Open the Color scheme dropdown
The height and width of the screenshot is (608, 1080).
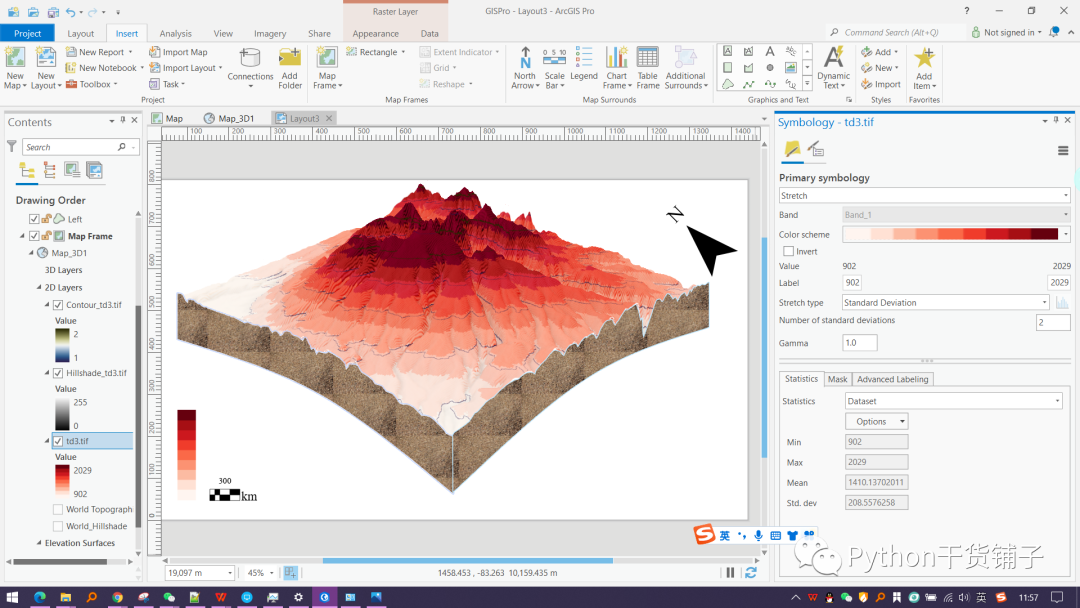pyautogui.click(x=1066, y=234)
